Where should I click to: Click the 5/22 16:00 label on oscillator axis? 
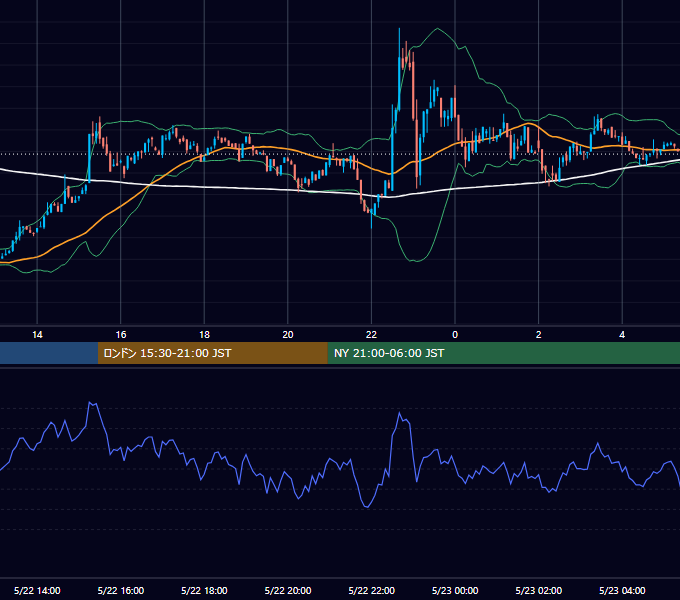point(121,590)
